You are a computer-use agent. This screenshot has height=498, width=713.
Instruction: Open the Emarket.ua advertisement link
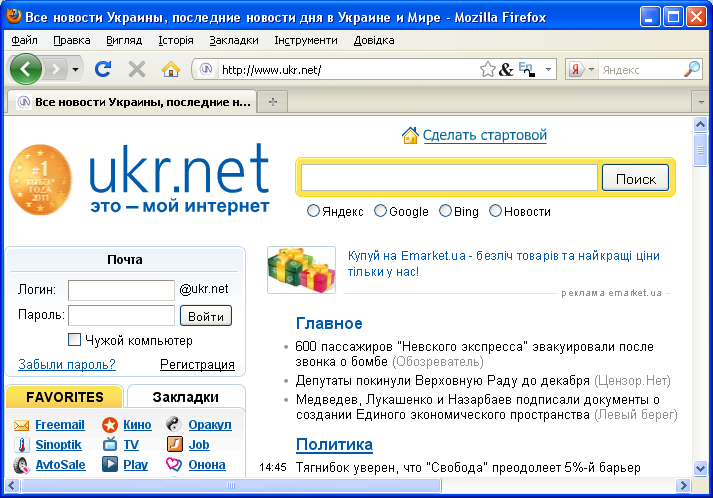coord(503,263)
